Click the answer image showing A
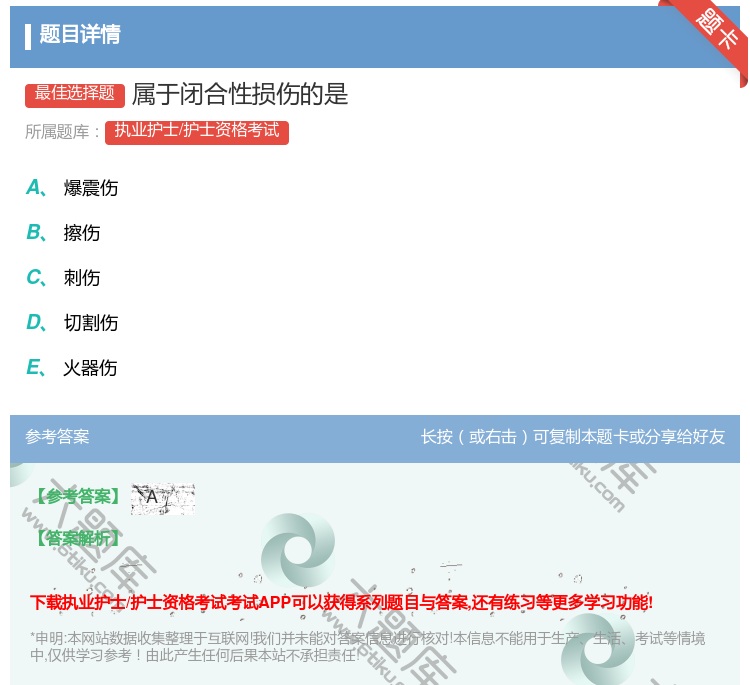Screen dimensions: 750x685 tap(163, 499)
